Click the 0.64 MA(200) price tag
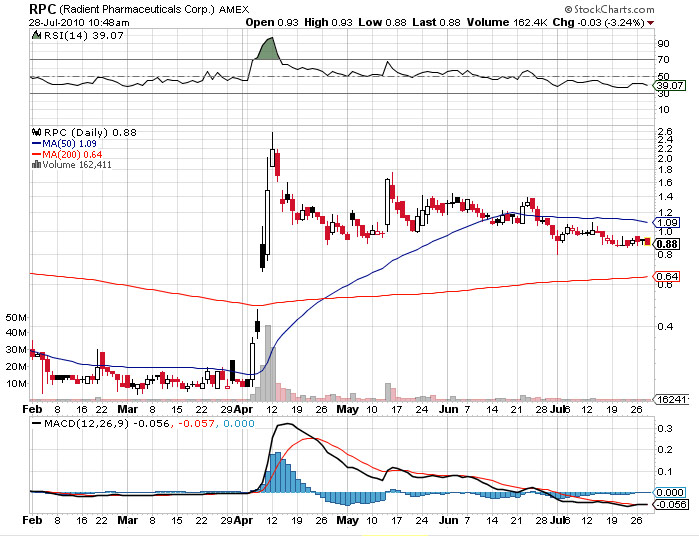The width and height of the screenshot is (699, 536). (x=667, y=276)
